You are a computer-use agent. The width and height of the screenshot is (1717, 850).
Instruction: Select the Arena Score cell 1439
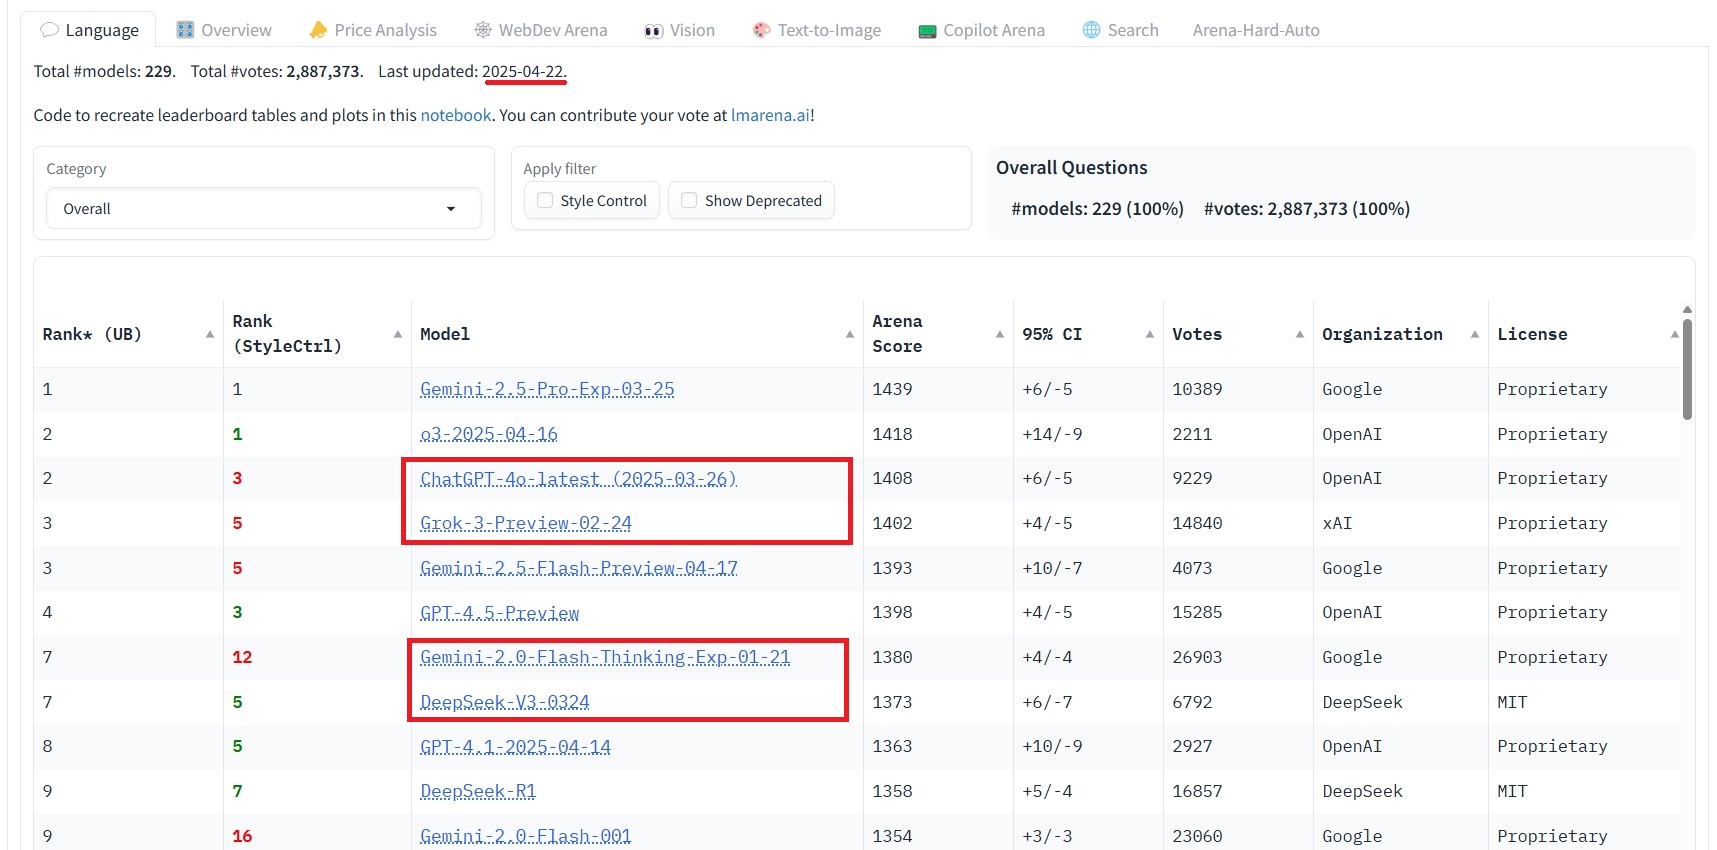pyautogui.click(x=938, y=389)
